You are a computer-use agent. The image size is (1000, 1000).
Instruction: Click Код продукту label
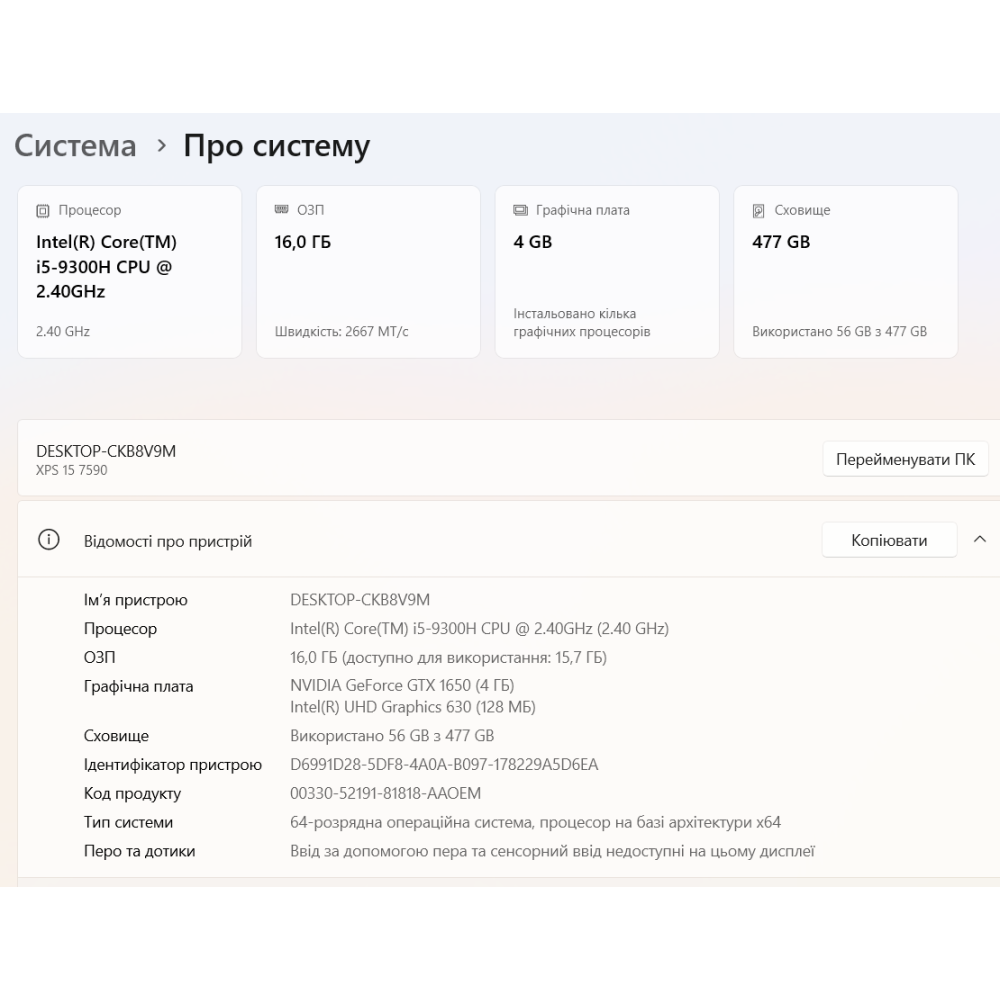132,793
